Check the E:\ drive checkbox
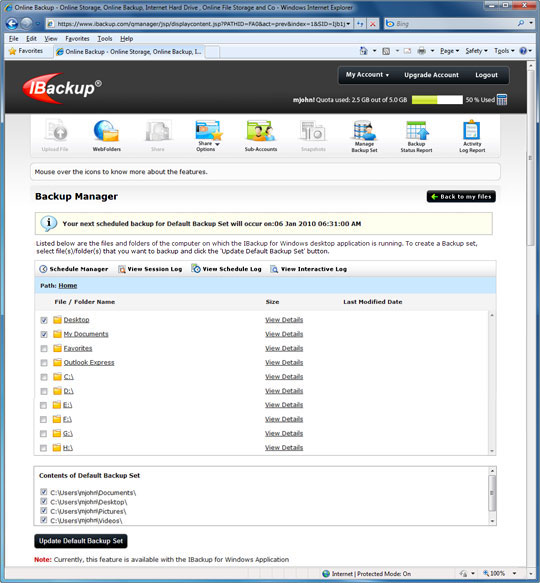 point(44,405)
